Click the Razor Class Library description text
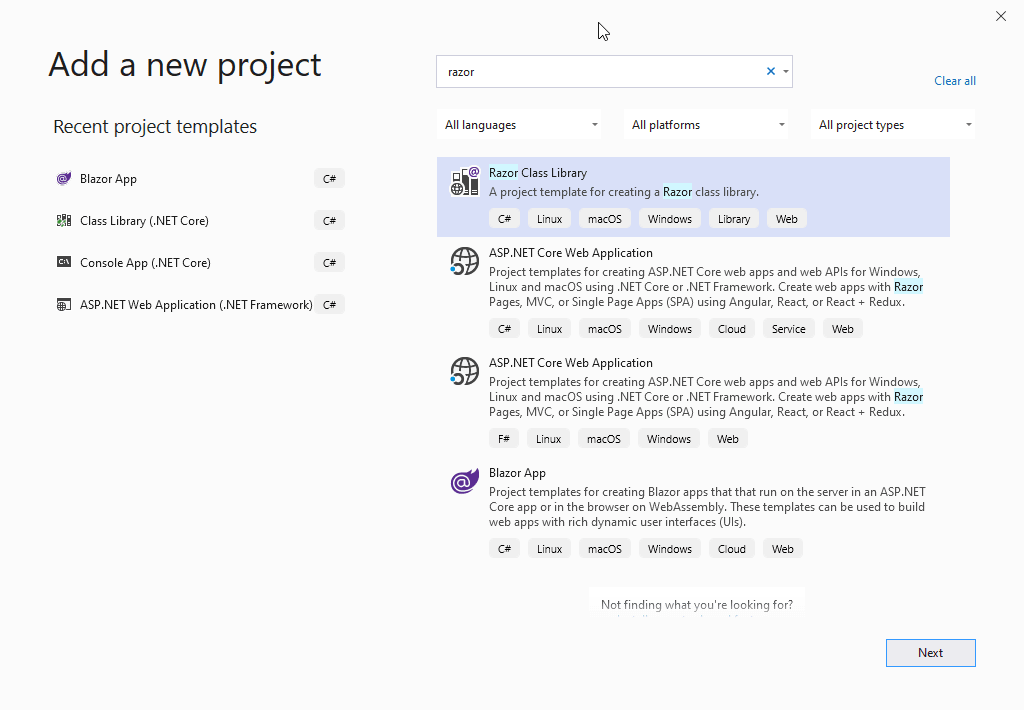 [624, 192]
